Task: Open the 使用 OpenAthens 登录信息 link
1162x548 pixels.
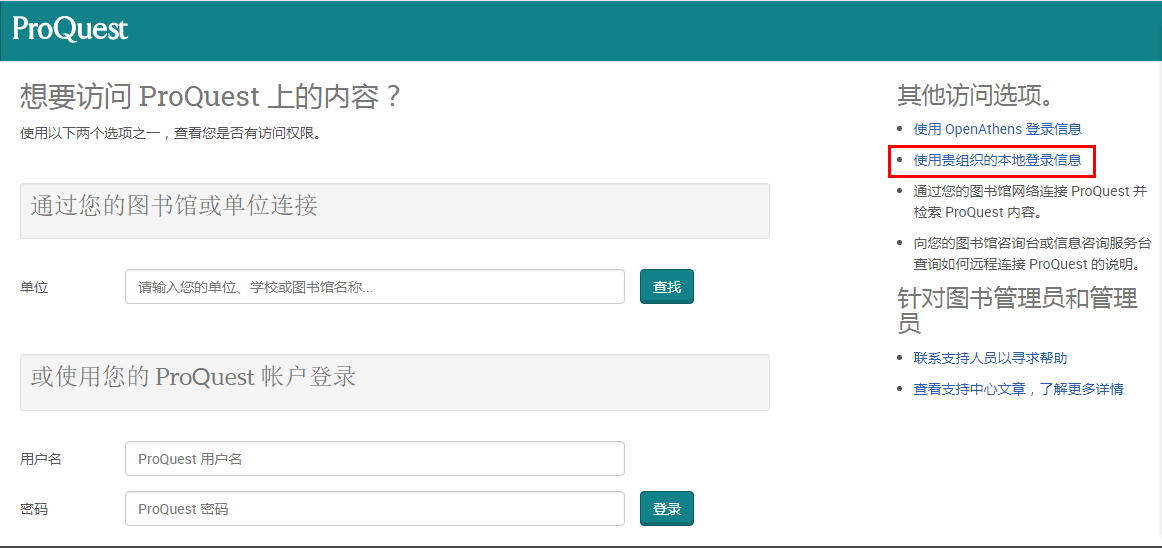Action: pyautogui.click(x=997, y=129)
